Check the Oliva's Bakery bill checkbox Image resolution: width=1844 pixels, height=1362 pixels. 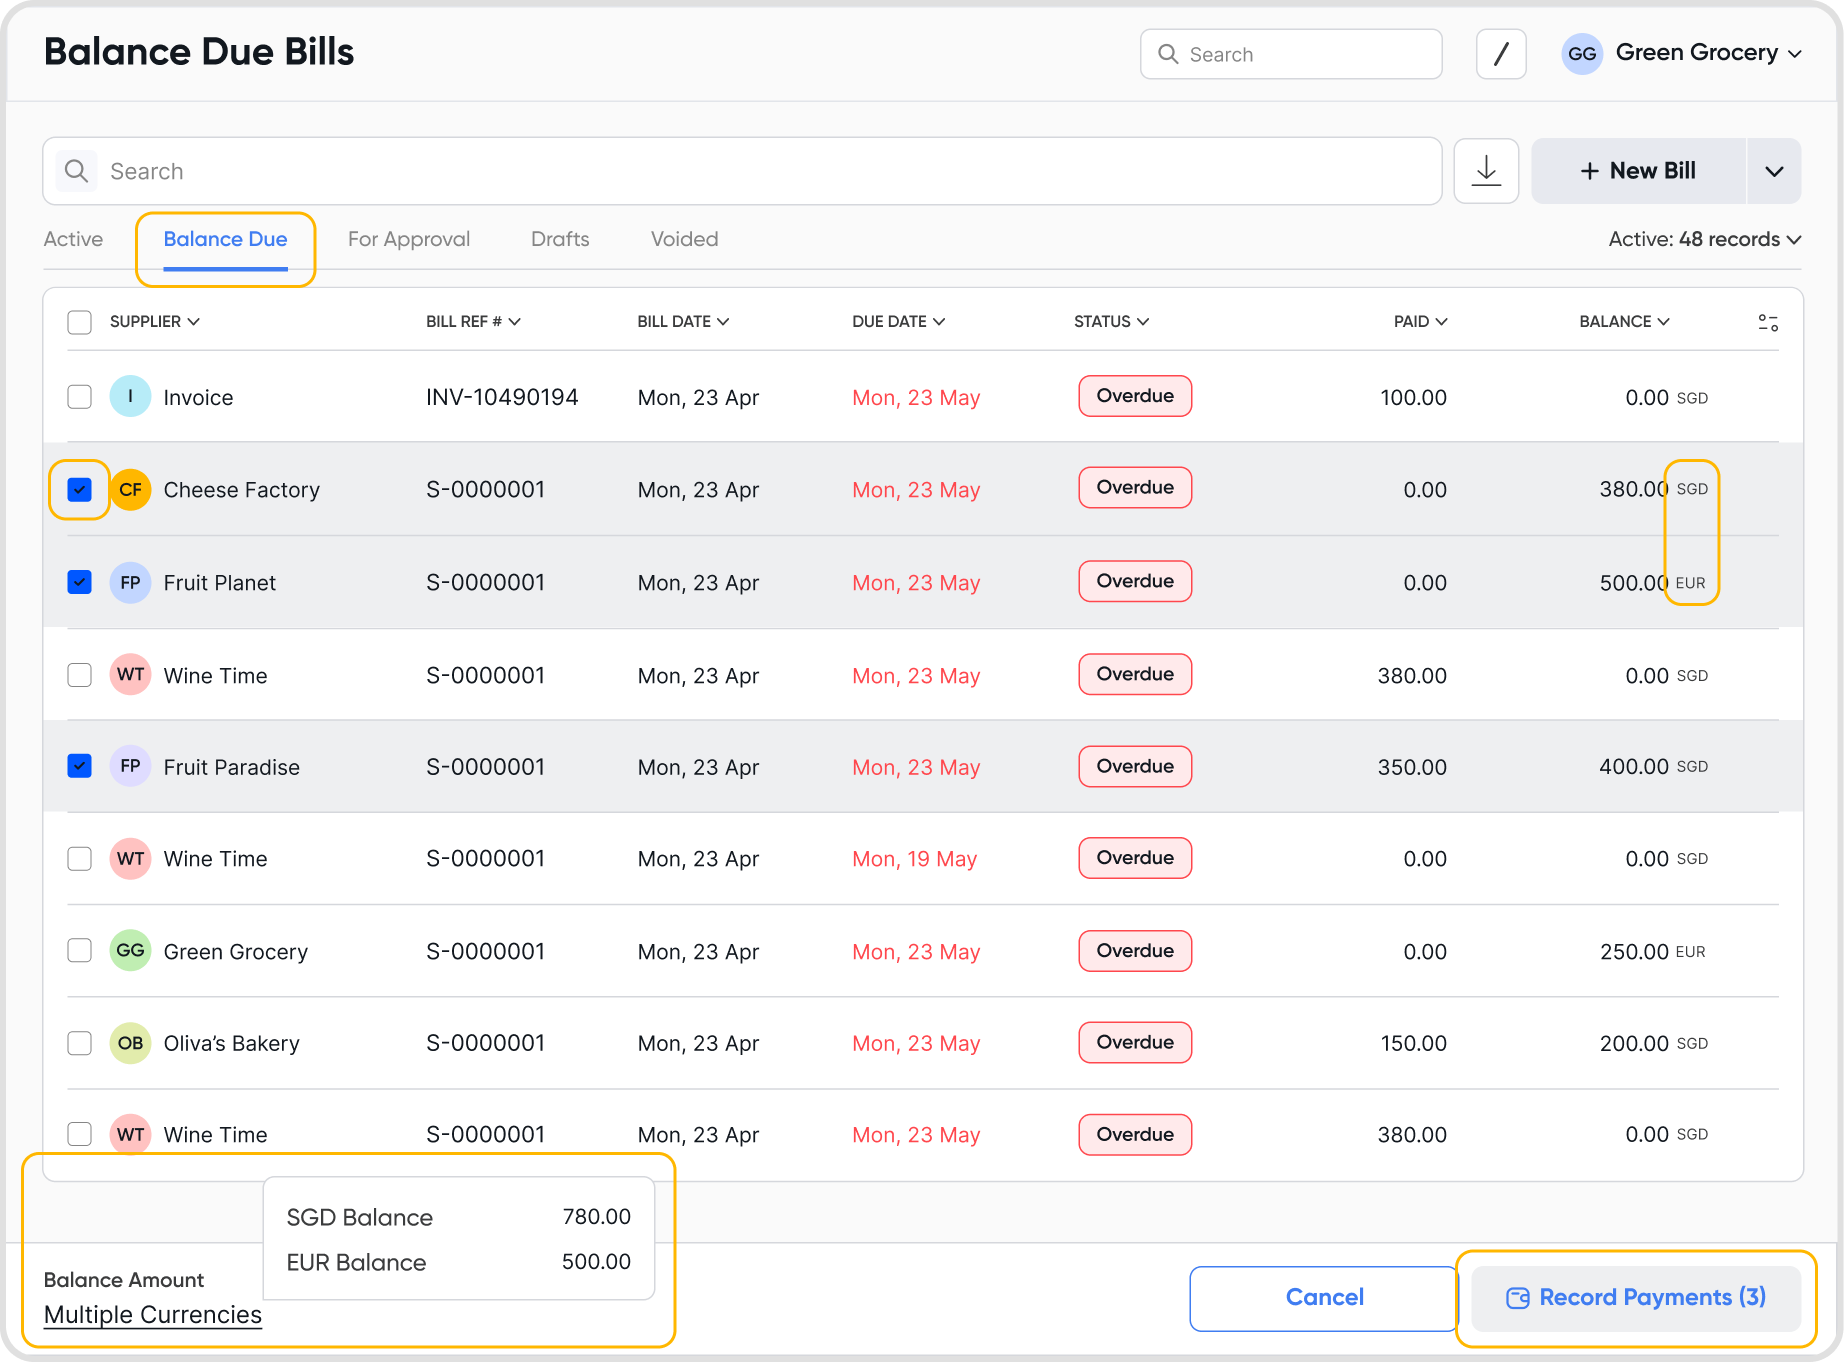(x=80, y=1043)
